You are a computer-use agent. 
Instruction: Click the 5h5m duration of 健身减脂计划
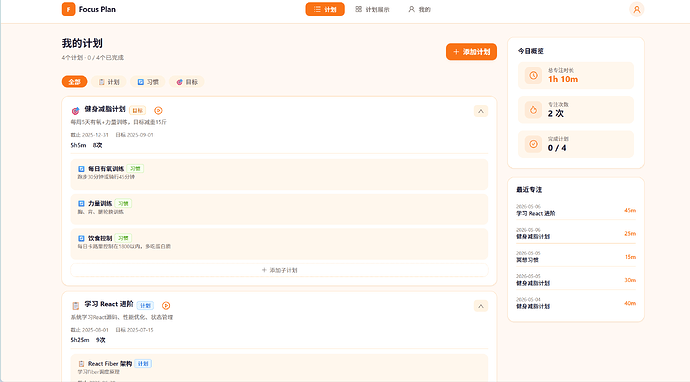78,145
